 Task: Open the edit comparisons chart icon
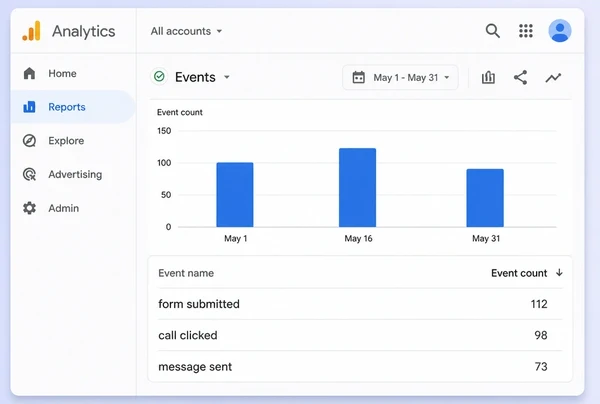488,77
